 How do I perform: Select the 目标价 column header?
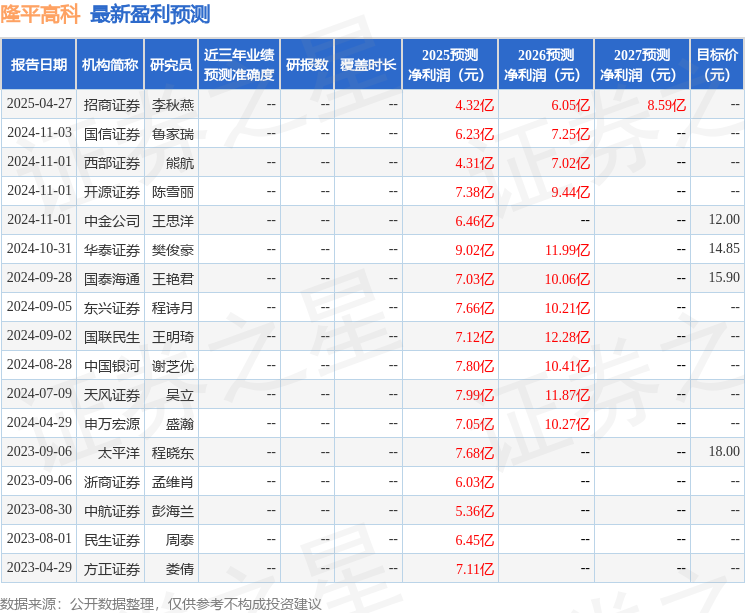717,65
